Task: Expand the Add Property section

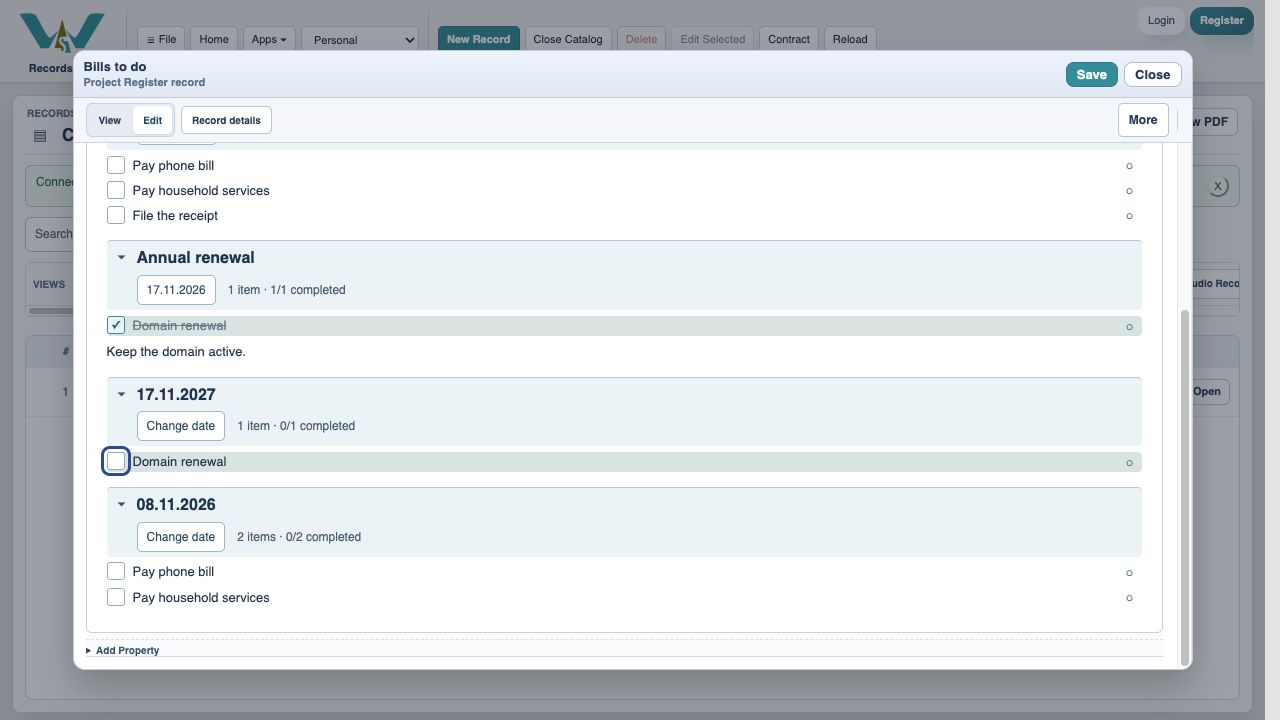Action: [123, 650]
